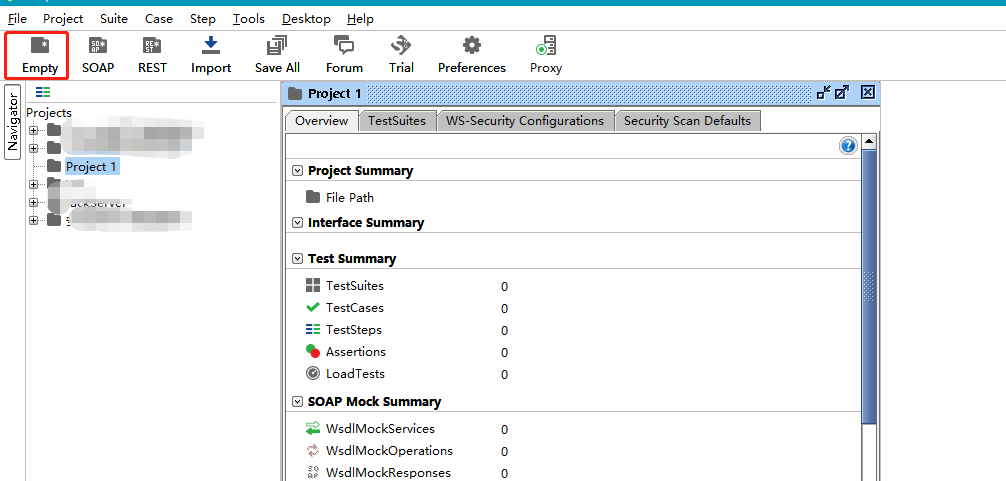Viewport: 1006px width, 481px height.
Task: Collapse the Project Summary section
Action: [297, 171]
